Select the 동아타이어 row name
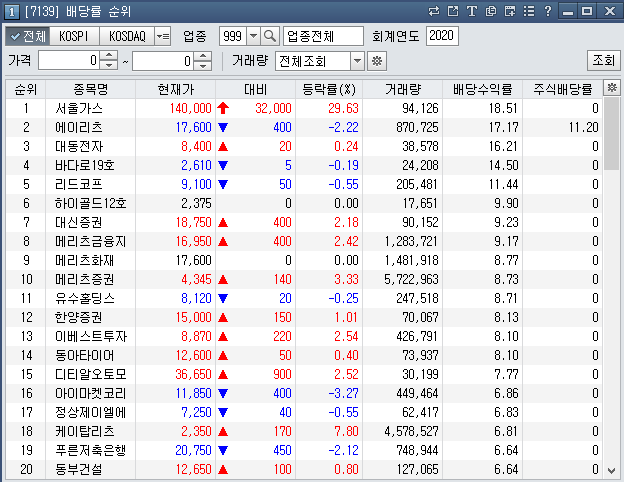 85,355
